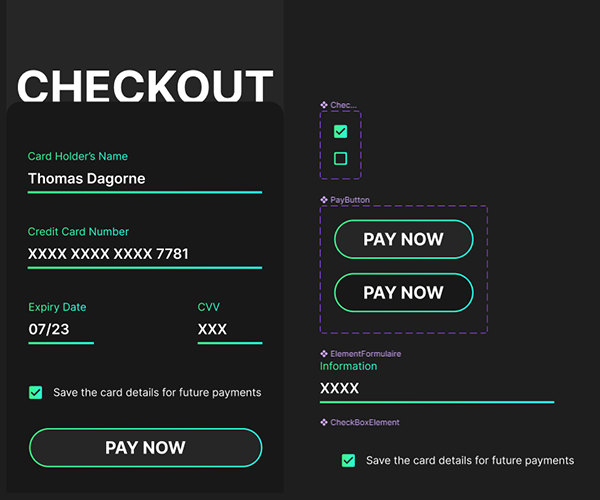Select the CheckBoxElement component label
This screenshot has width=600, height=500.
point(365,423)
